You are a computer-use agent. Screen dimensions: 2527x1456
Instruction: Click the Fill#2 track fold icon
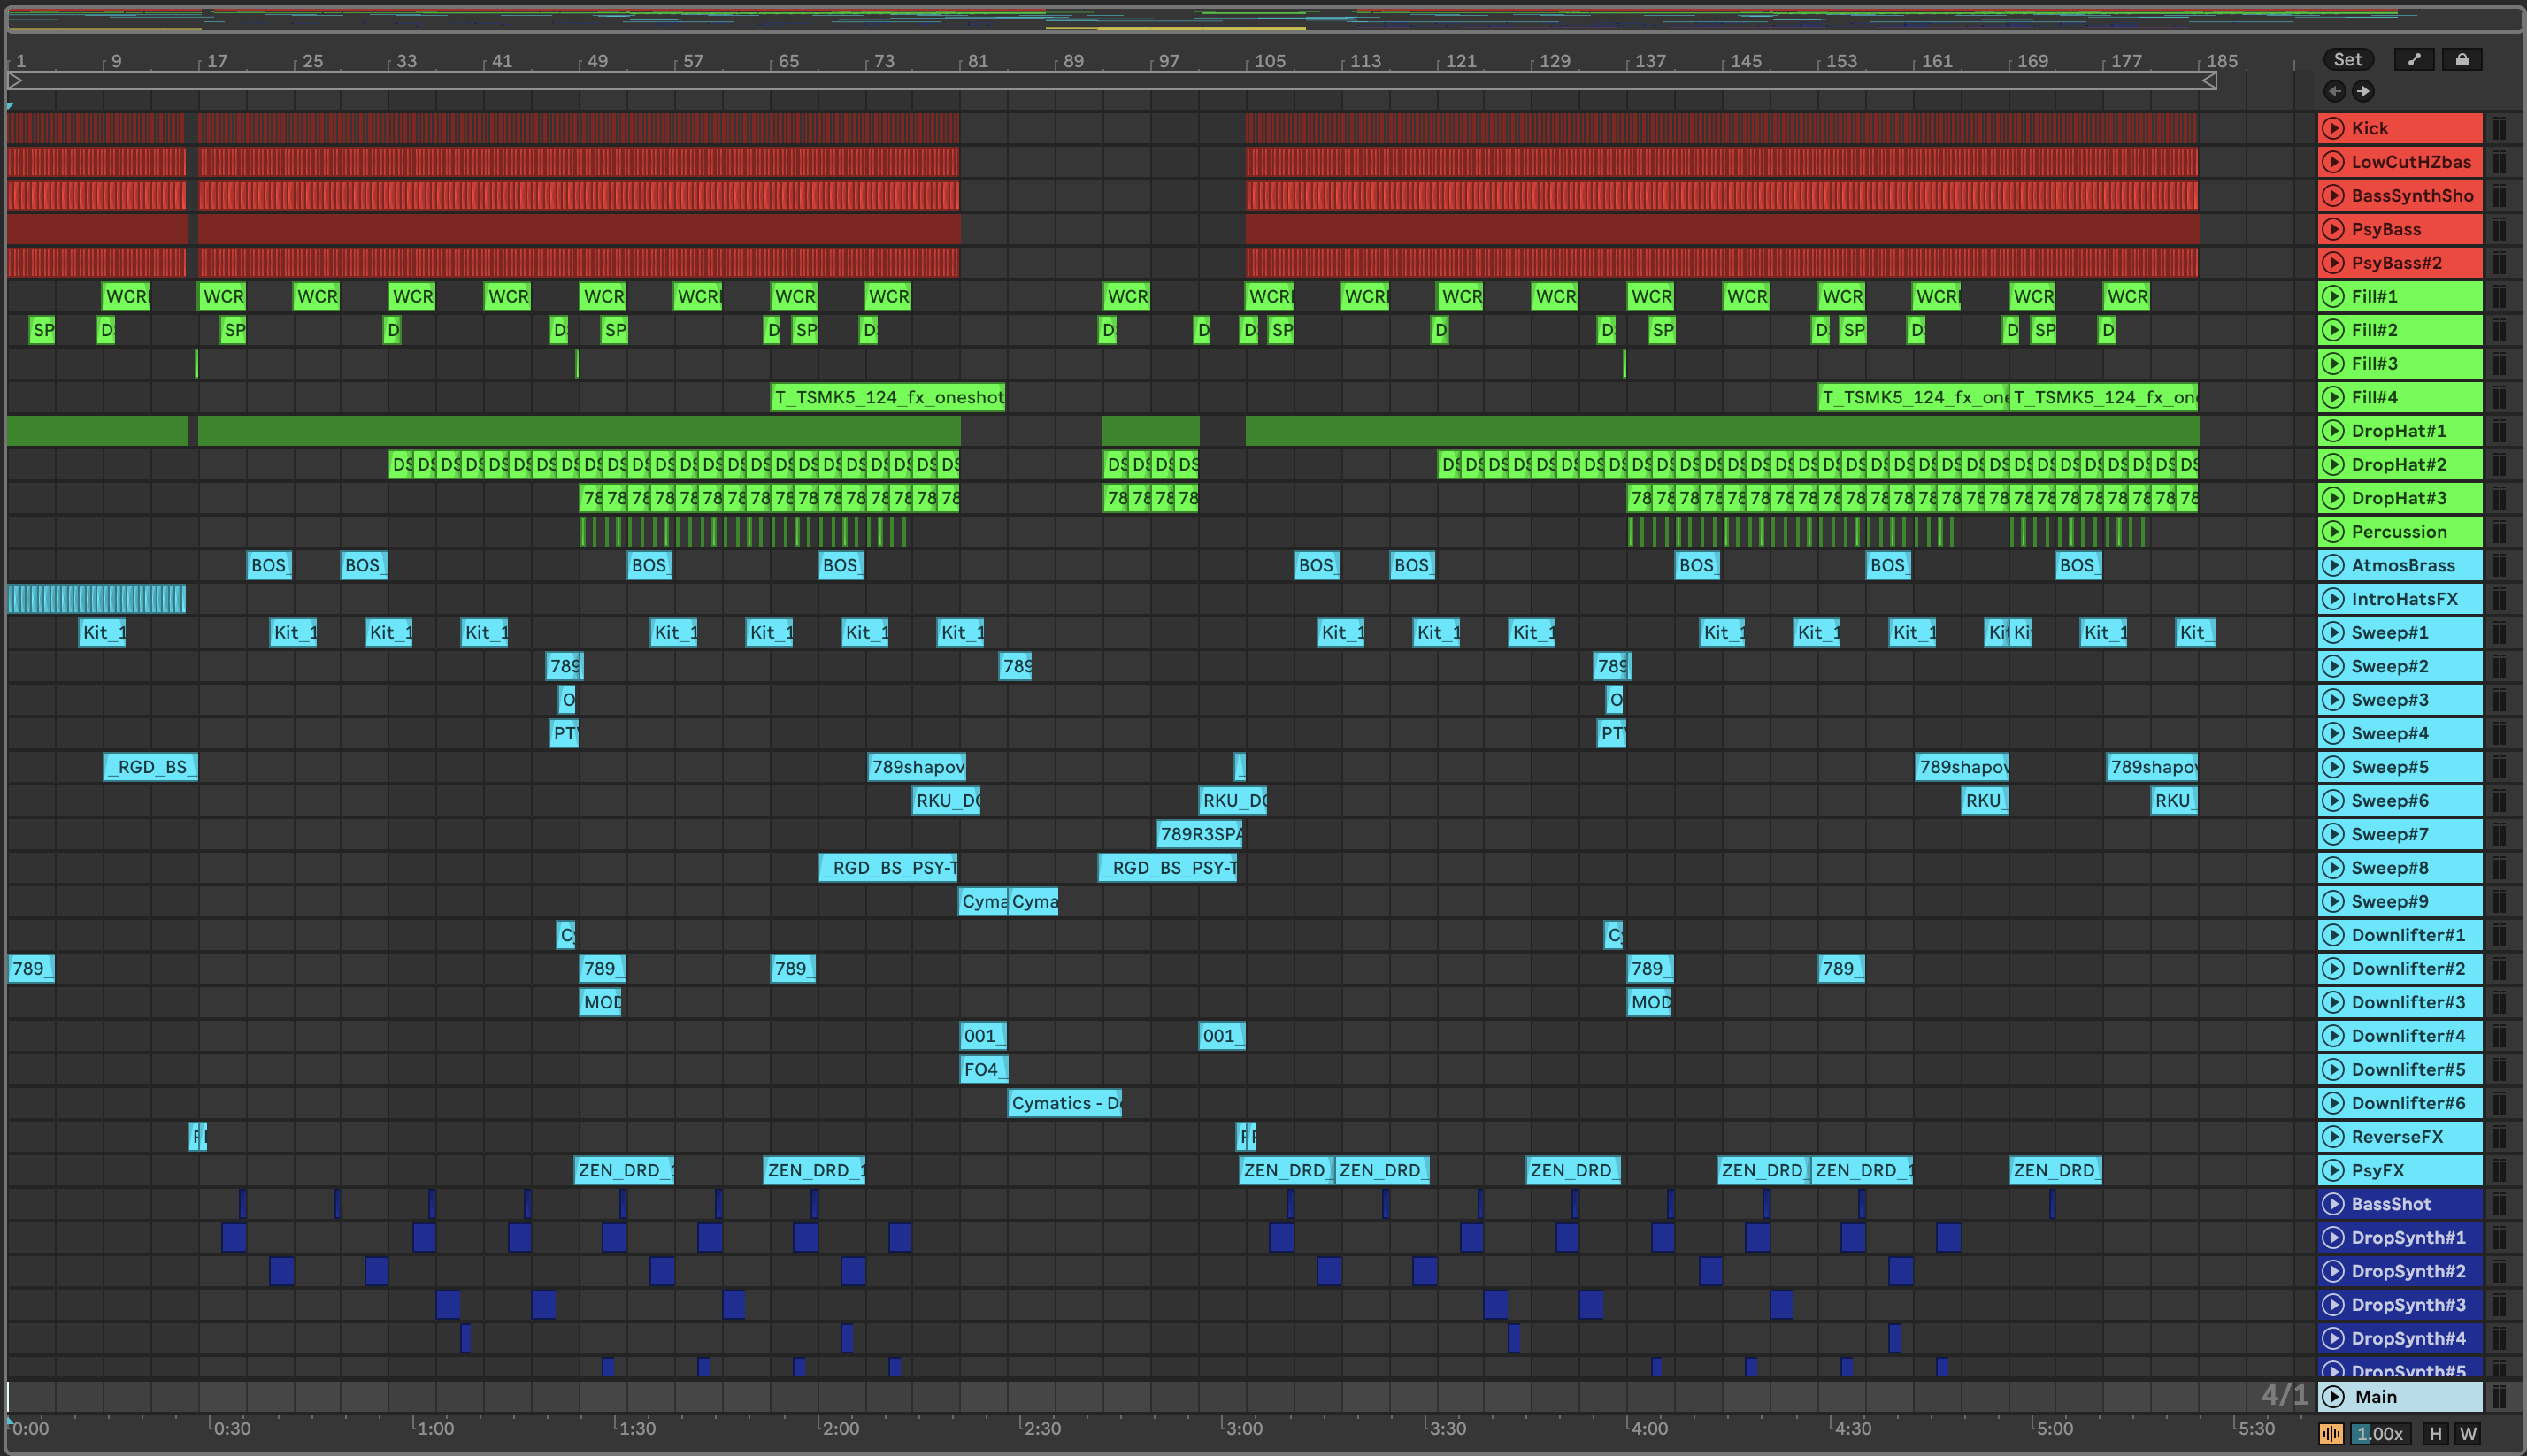tap(2333, 330)
